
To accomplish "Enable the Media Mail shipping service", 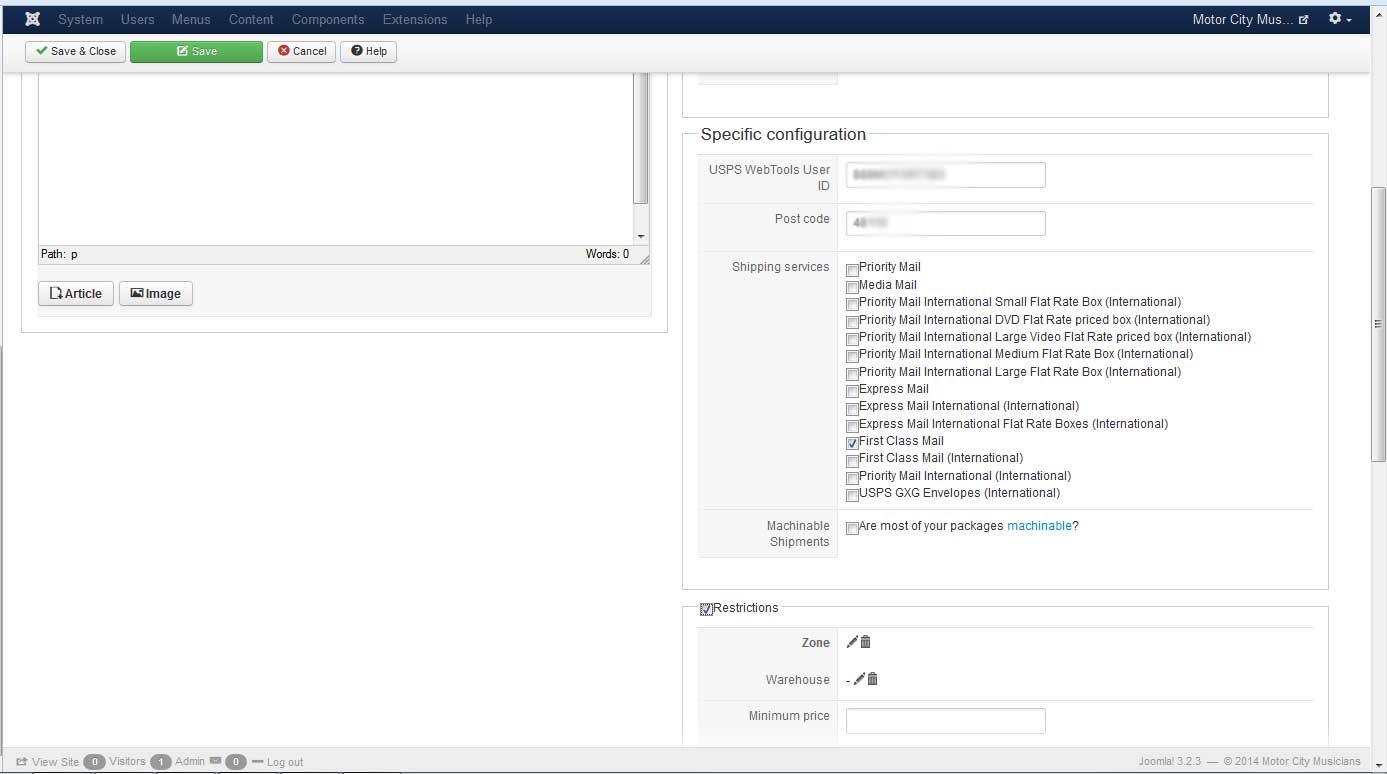I will click(x=852, y=287).
